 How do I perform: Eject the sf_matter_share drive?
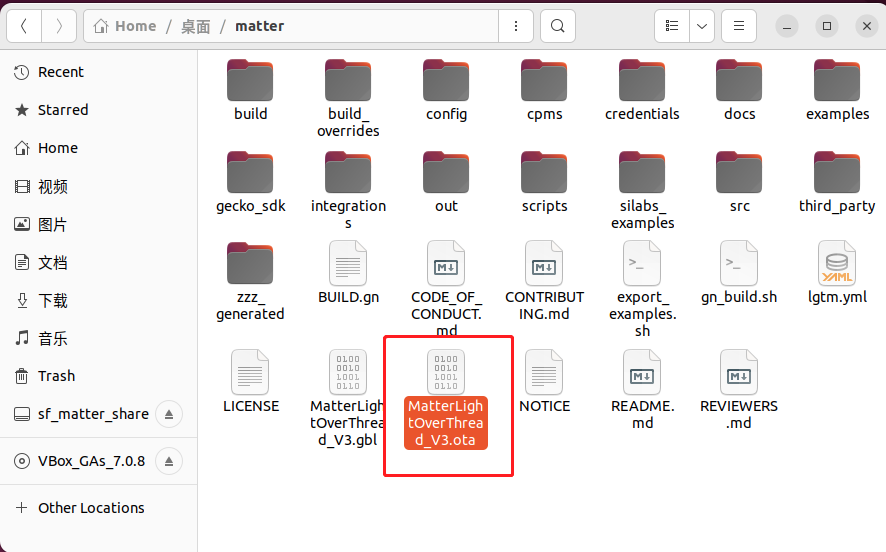tap(169, 414)
